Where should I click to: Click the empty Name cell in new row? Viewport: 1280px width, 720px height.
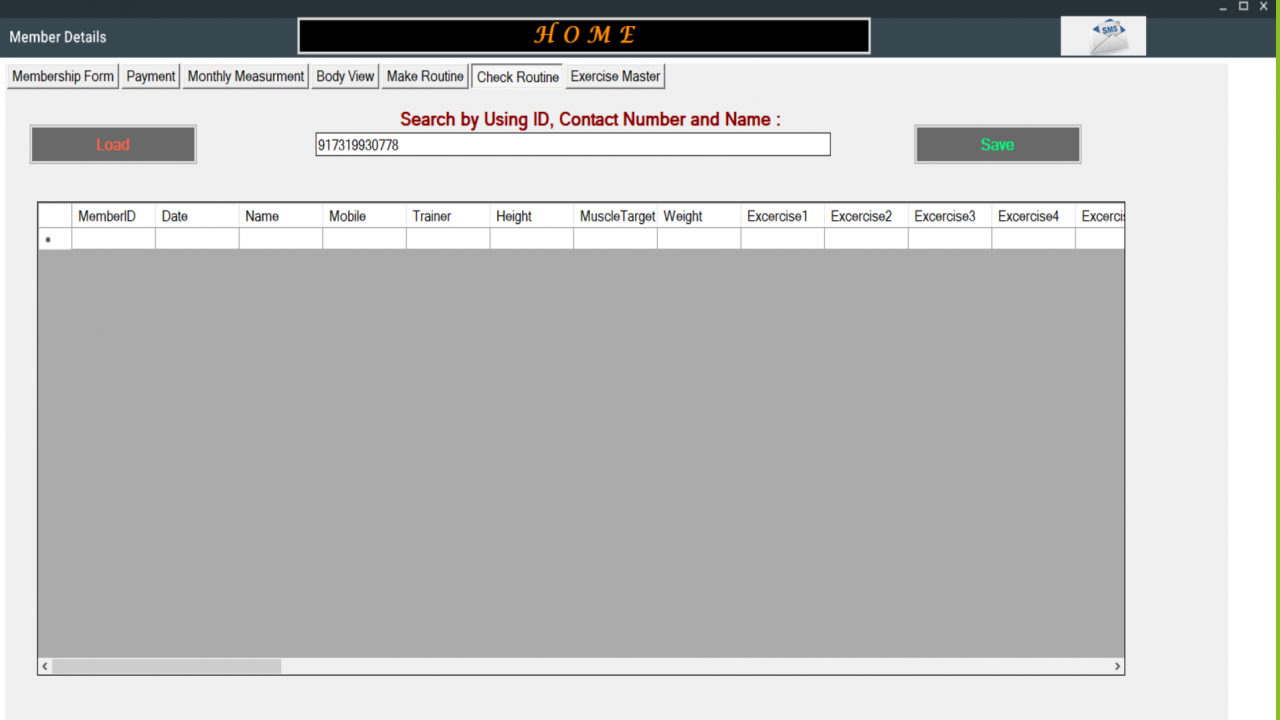[281, 239]
